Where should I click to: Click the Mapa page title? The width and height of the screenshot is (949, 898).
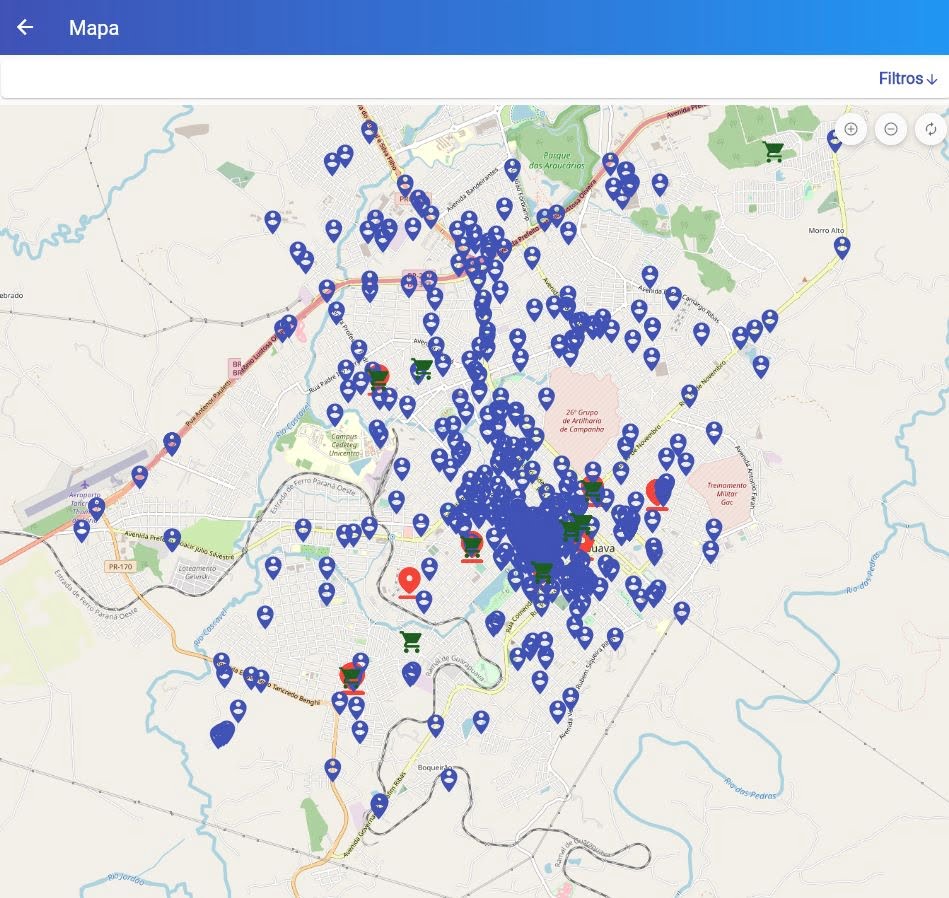click(94, 28)
